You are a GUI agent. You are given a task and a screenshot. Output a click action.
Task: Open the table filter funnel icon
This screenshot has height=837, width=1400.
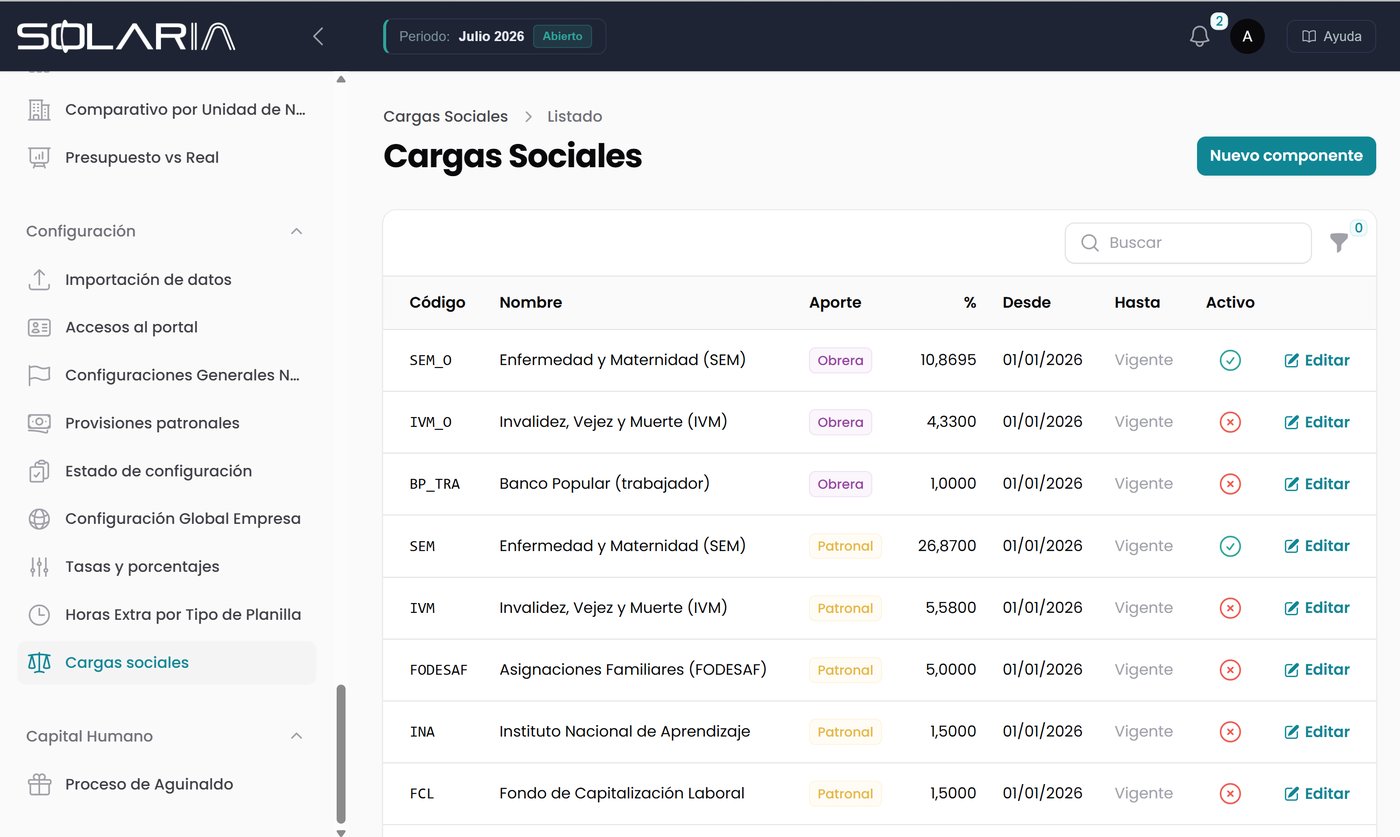[x=1339, y=242]
